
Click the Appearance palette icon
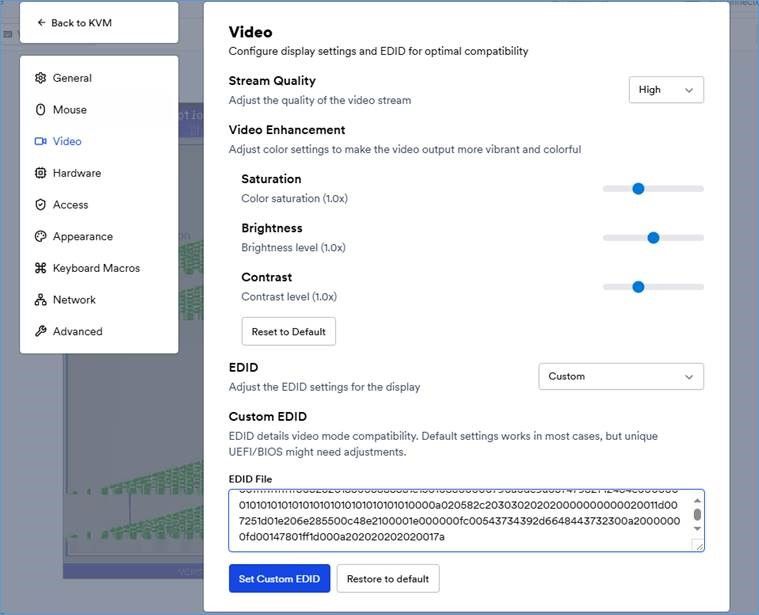41,236
